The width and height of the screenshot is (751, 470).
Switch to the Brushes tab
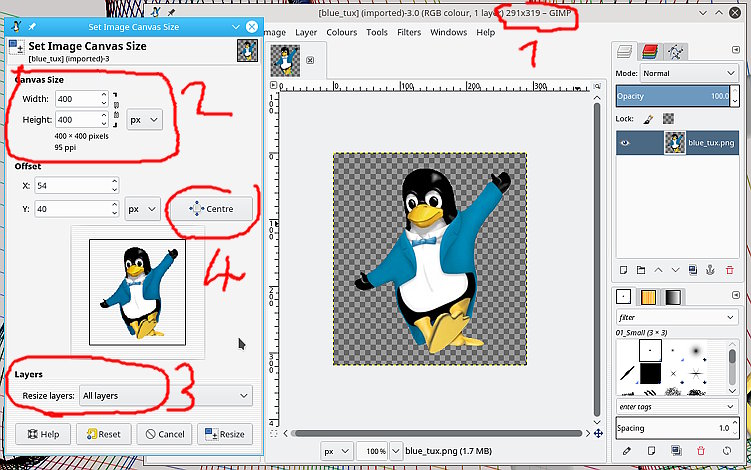(x=624, y=297)
